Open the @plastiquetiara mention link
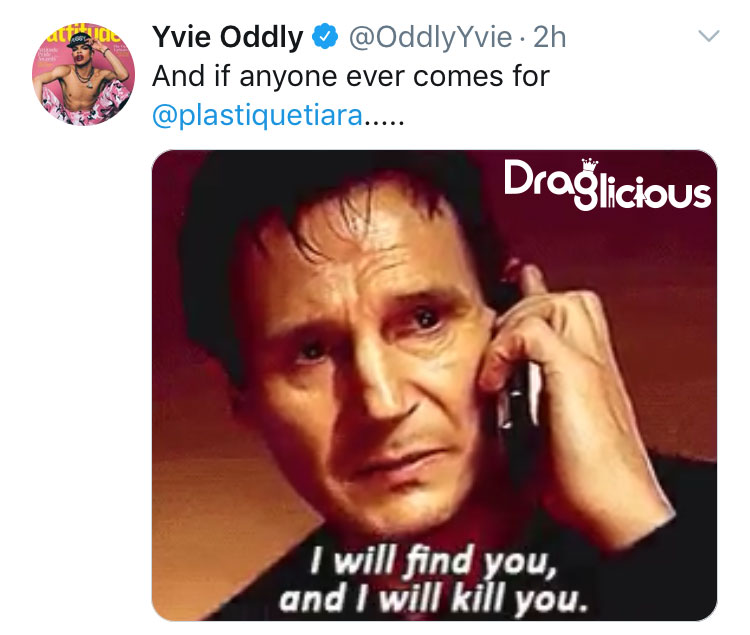The height and width of the screenshot is (635, 750). 257,116
